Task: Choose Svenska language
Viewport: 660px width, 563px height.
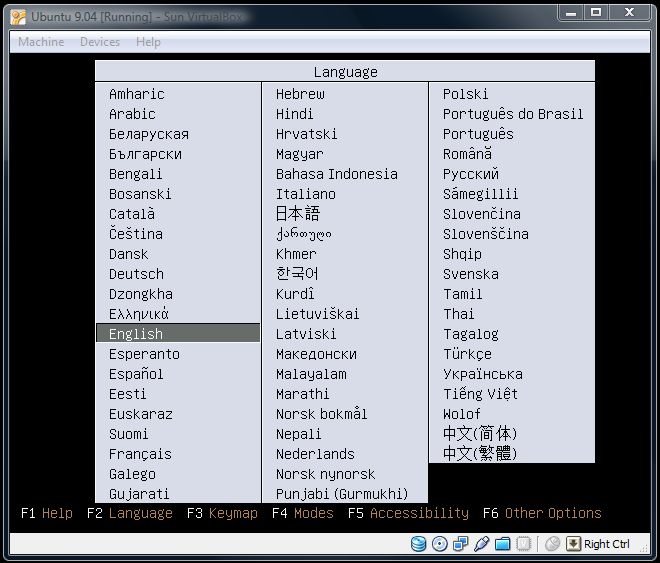Action: 470,274
